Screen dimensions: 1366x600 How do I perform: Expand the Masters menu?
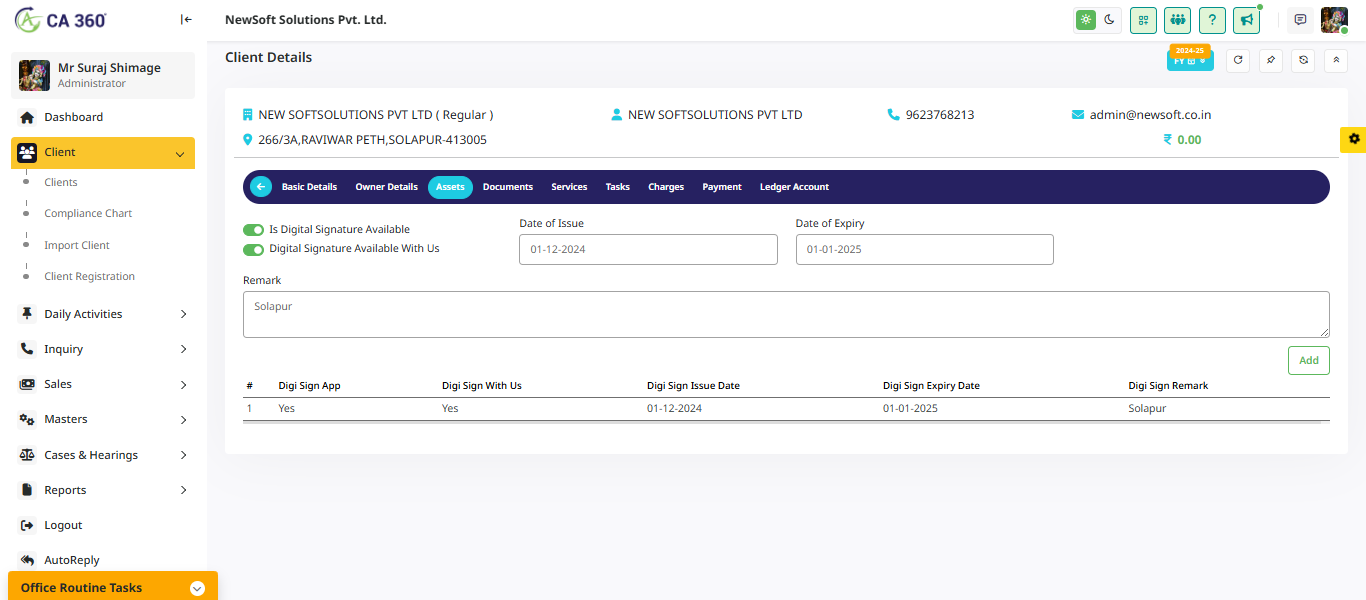103,419
